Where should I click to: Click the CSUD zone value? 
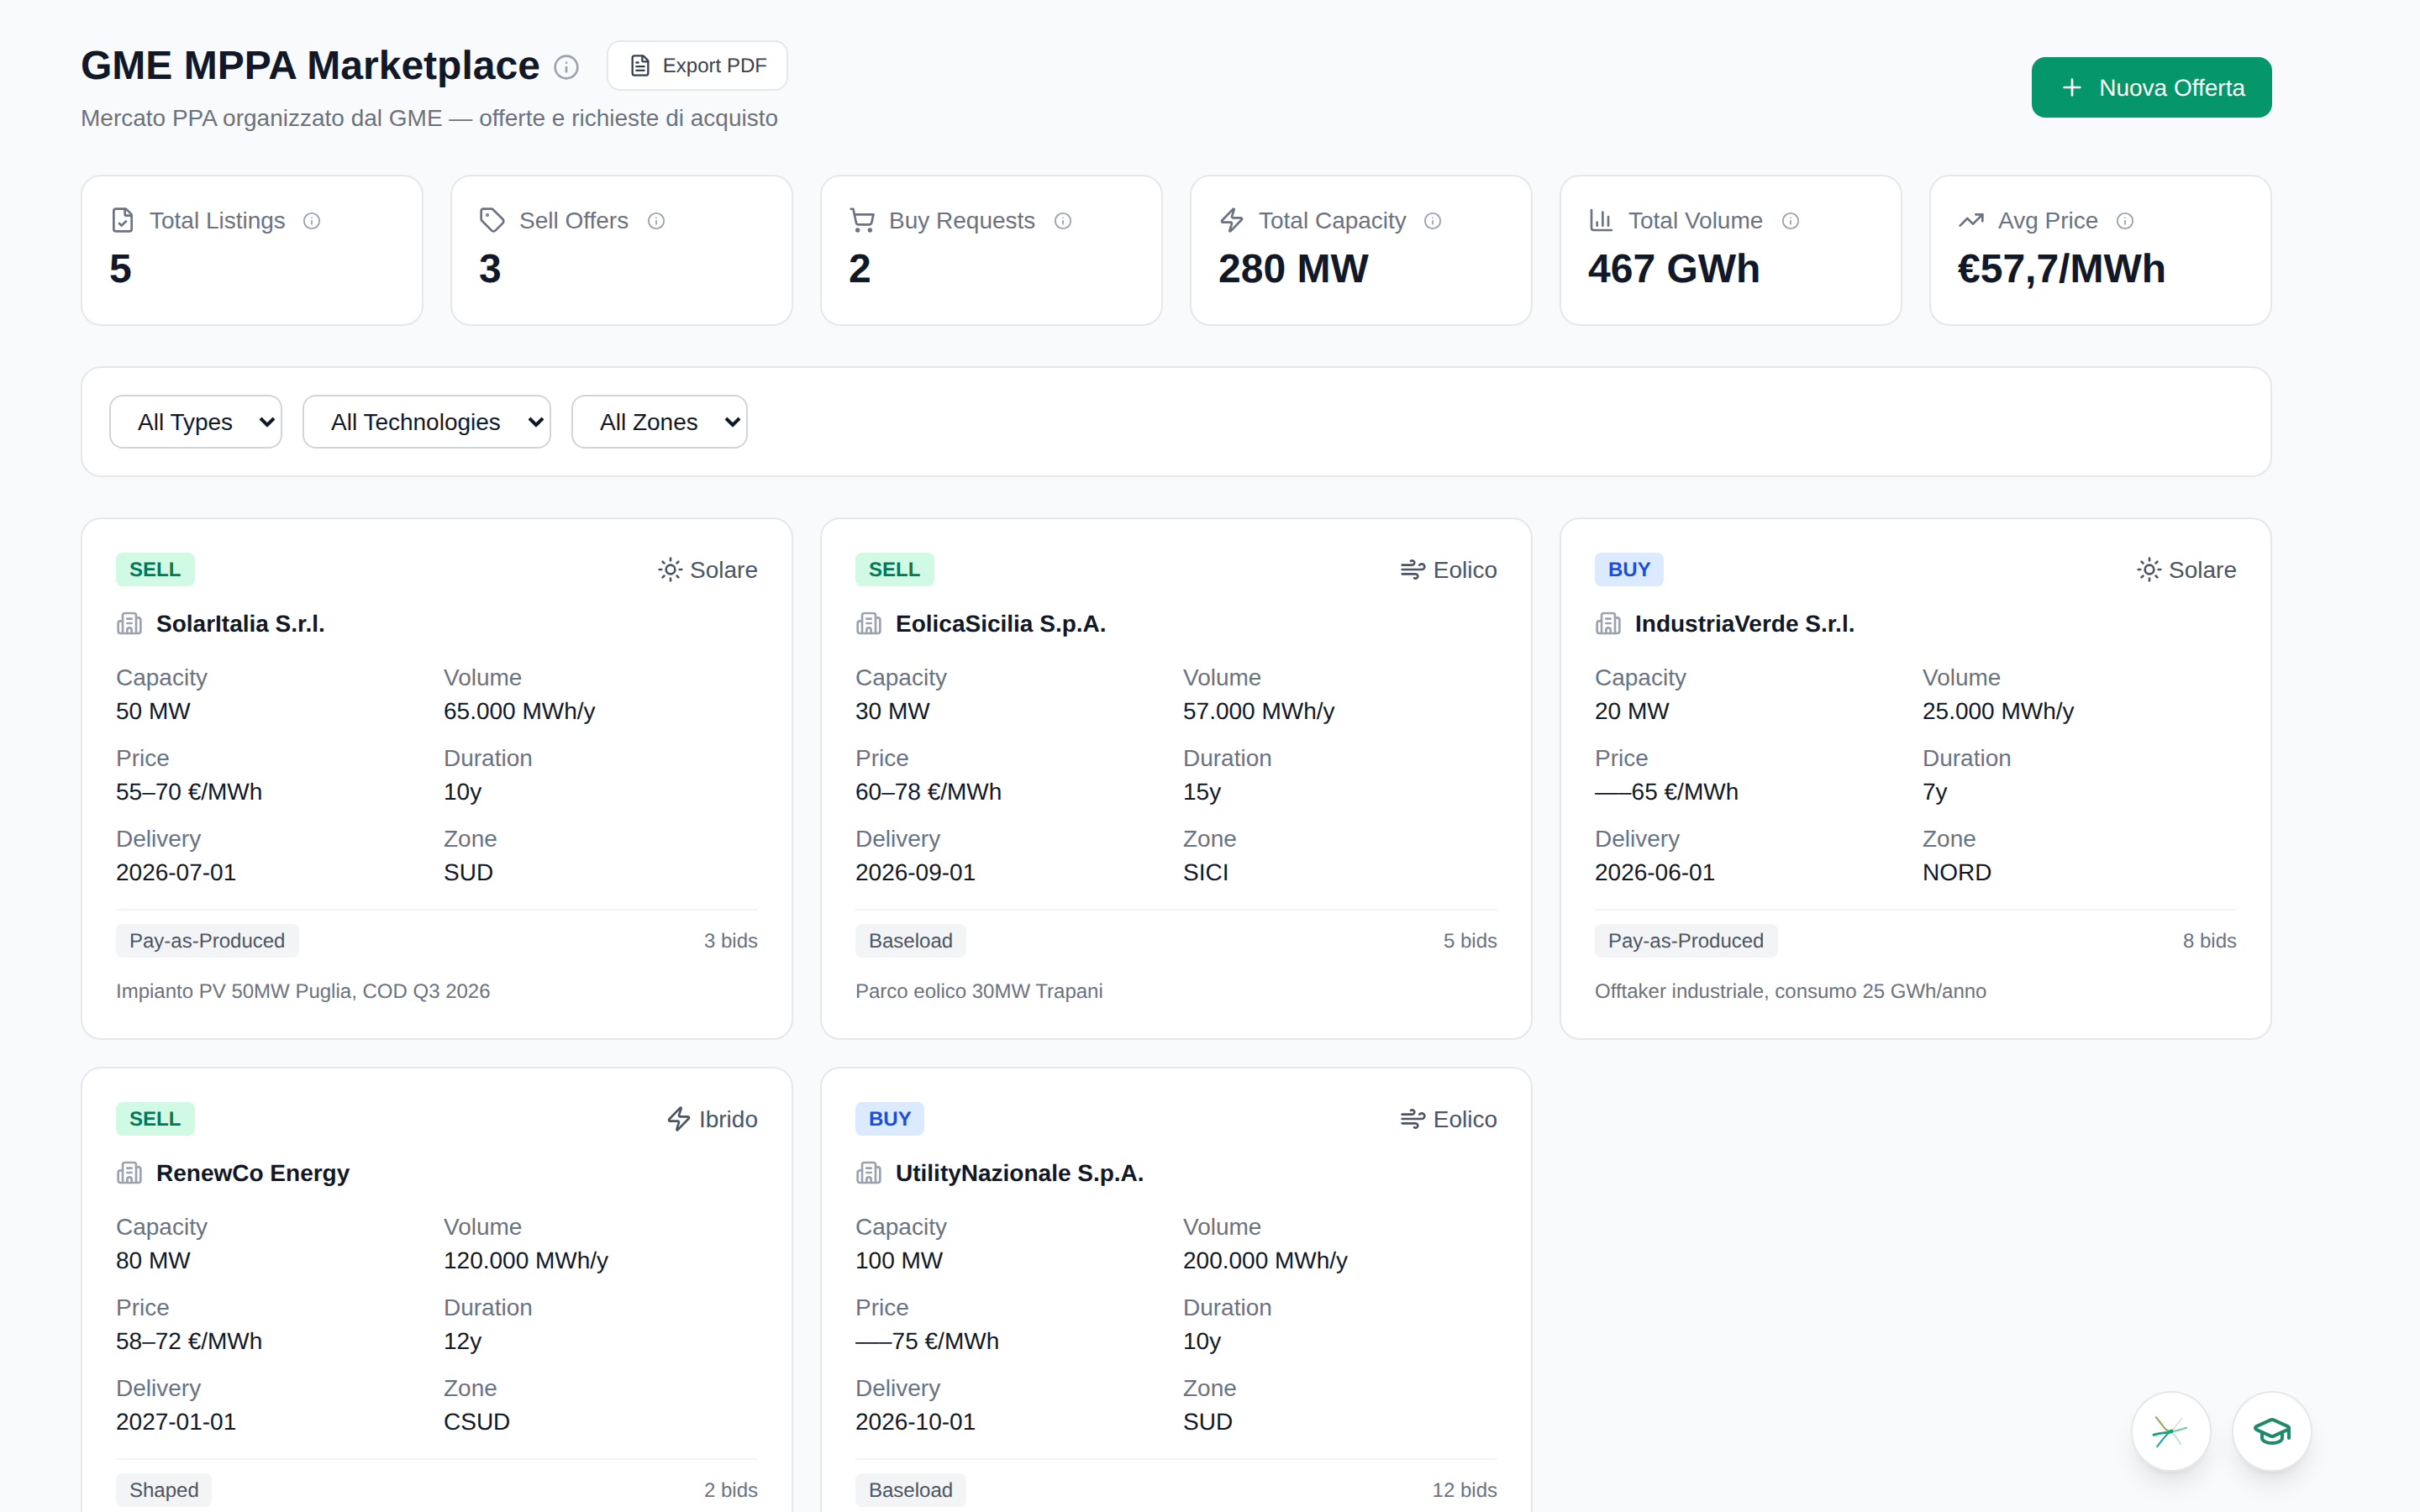(x=477, y=1422)
